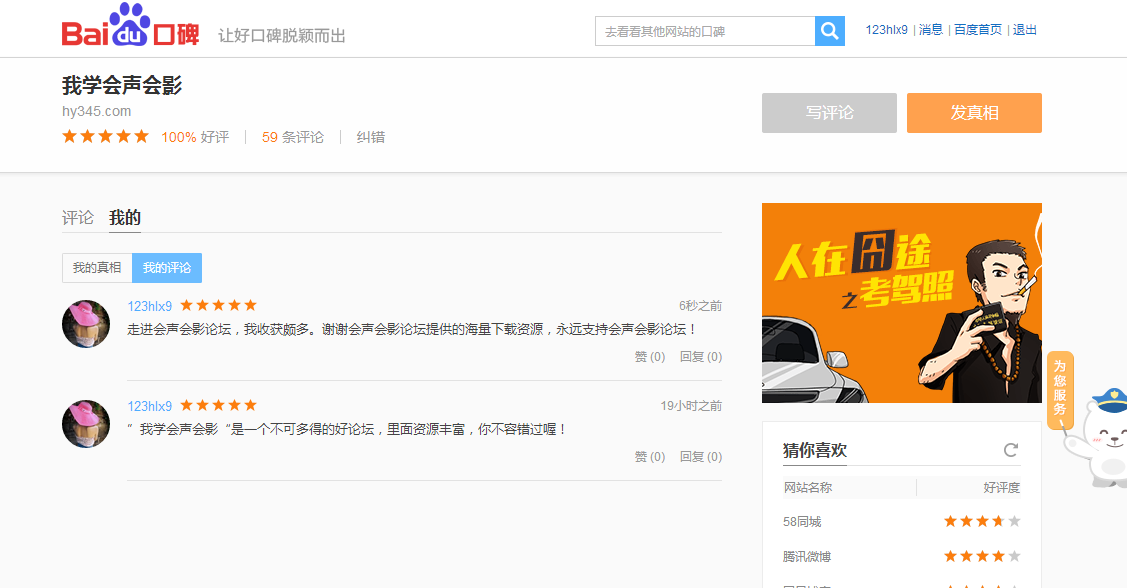Open avatar of the 19小时之前 review
This screenshot has width=1127, height=588.
point(86,424)
